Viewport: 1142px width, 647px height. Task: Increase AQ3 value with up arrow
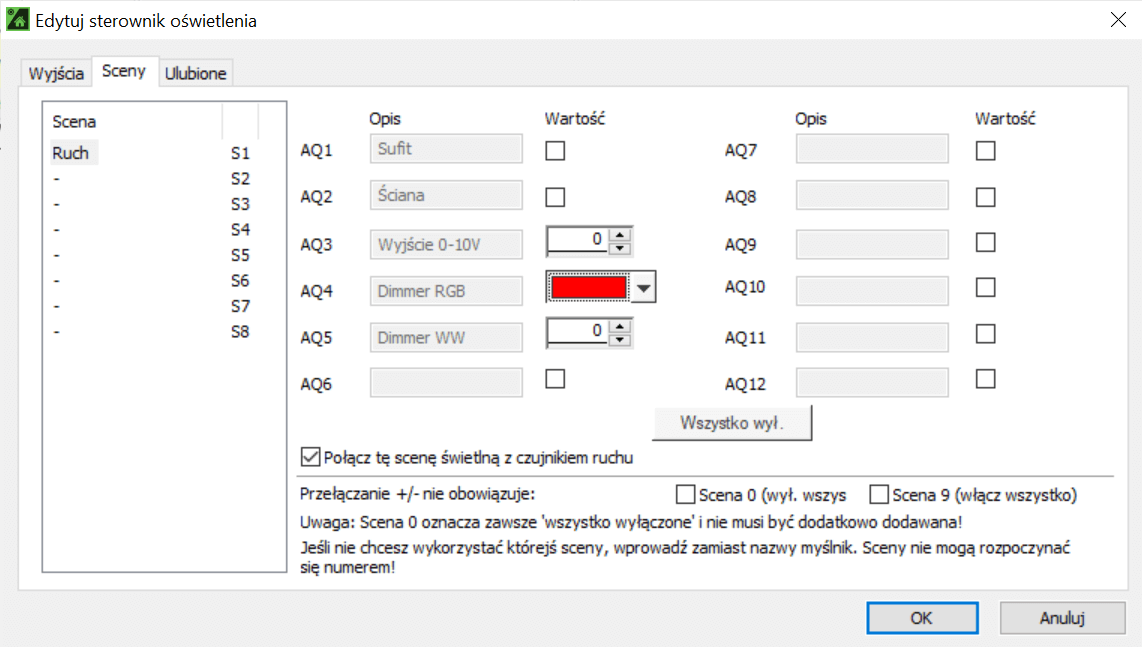click(620, 236)
